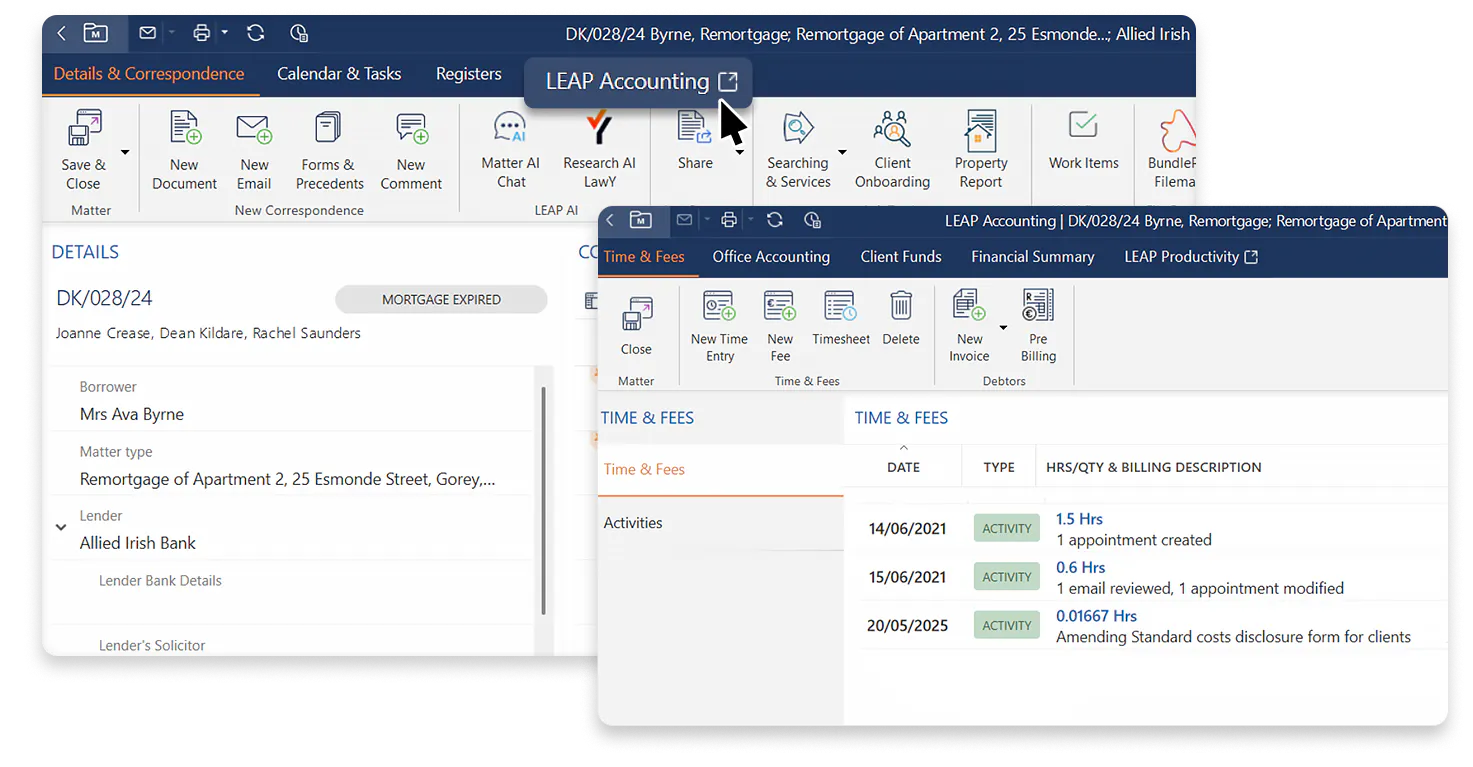The image size is (1473, 767).
Task: Open the LEAP Accounting tab in the matter window
Action: [x=640, y=81]
